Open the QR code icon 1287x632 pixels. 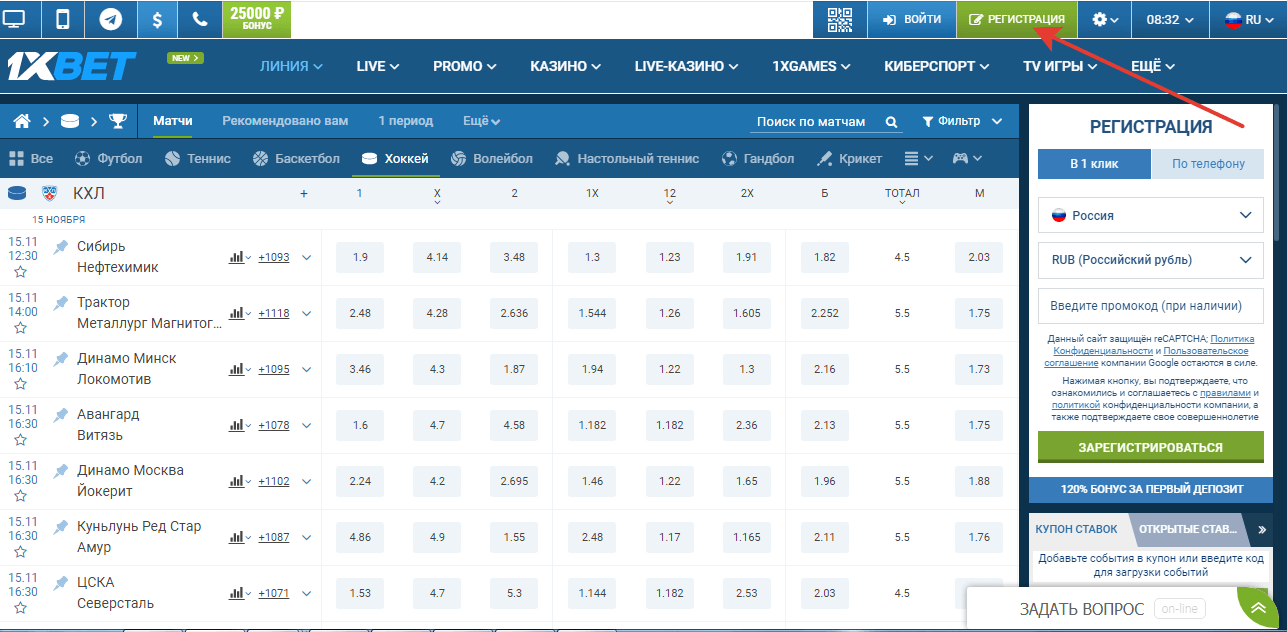point(840,19)
